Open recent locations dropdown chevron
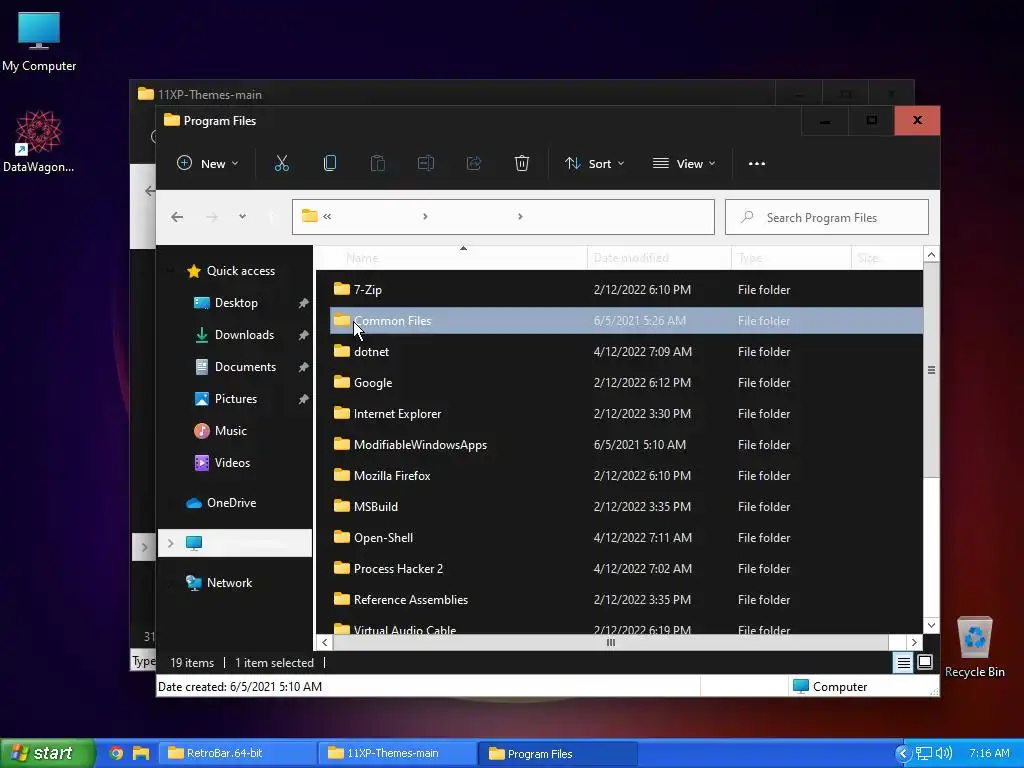This screenshot has height=768, width=1024. (242, 216)
